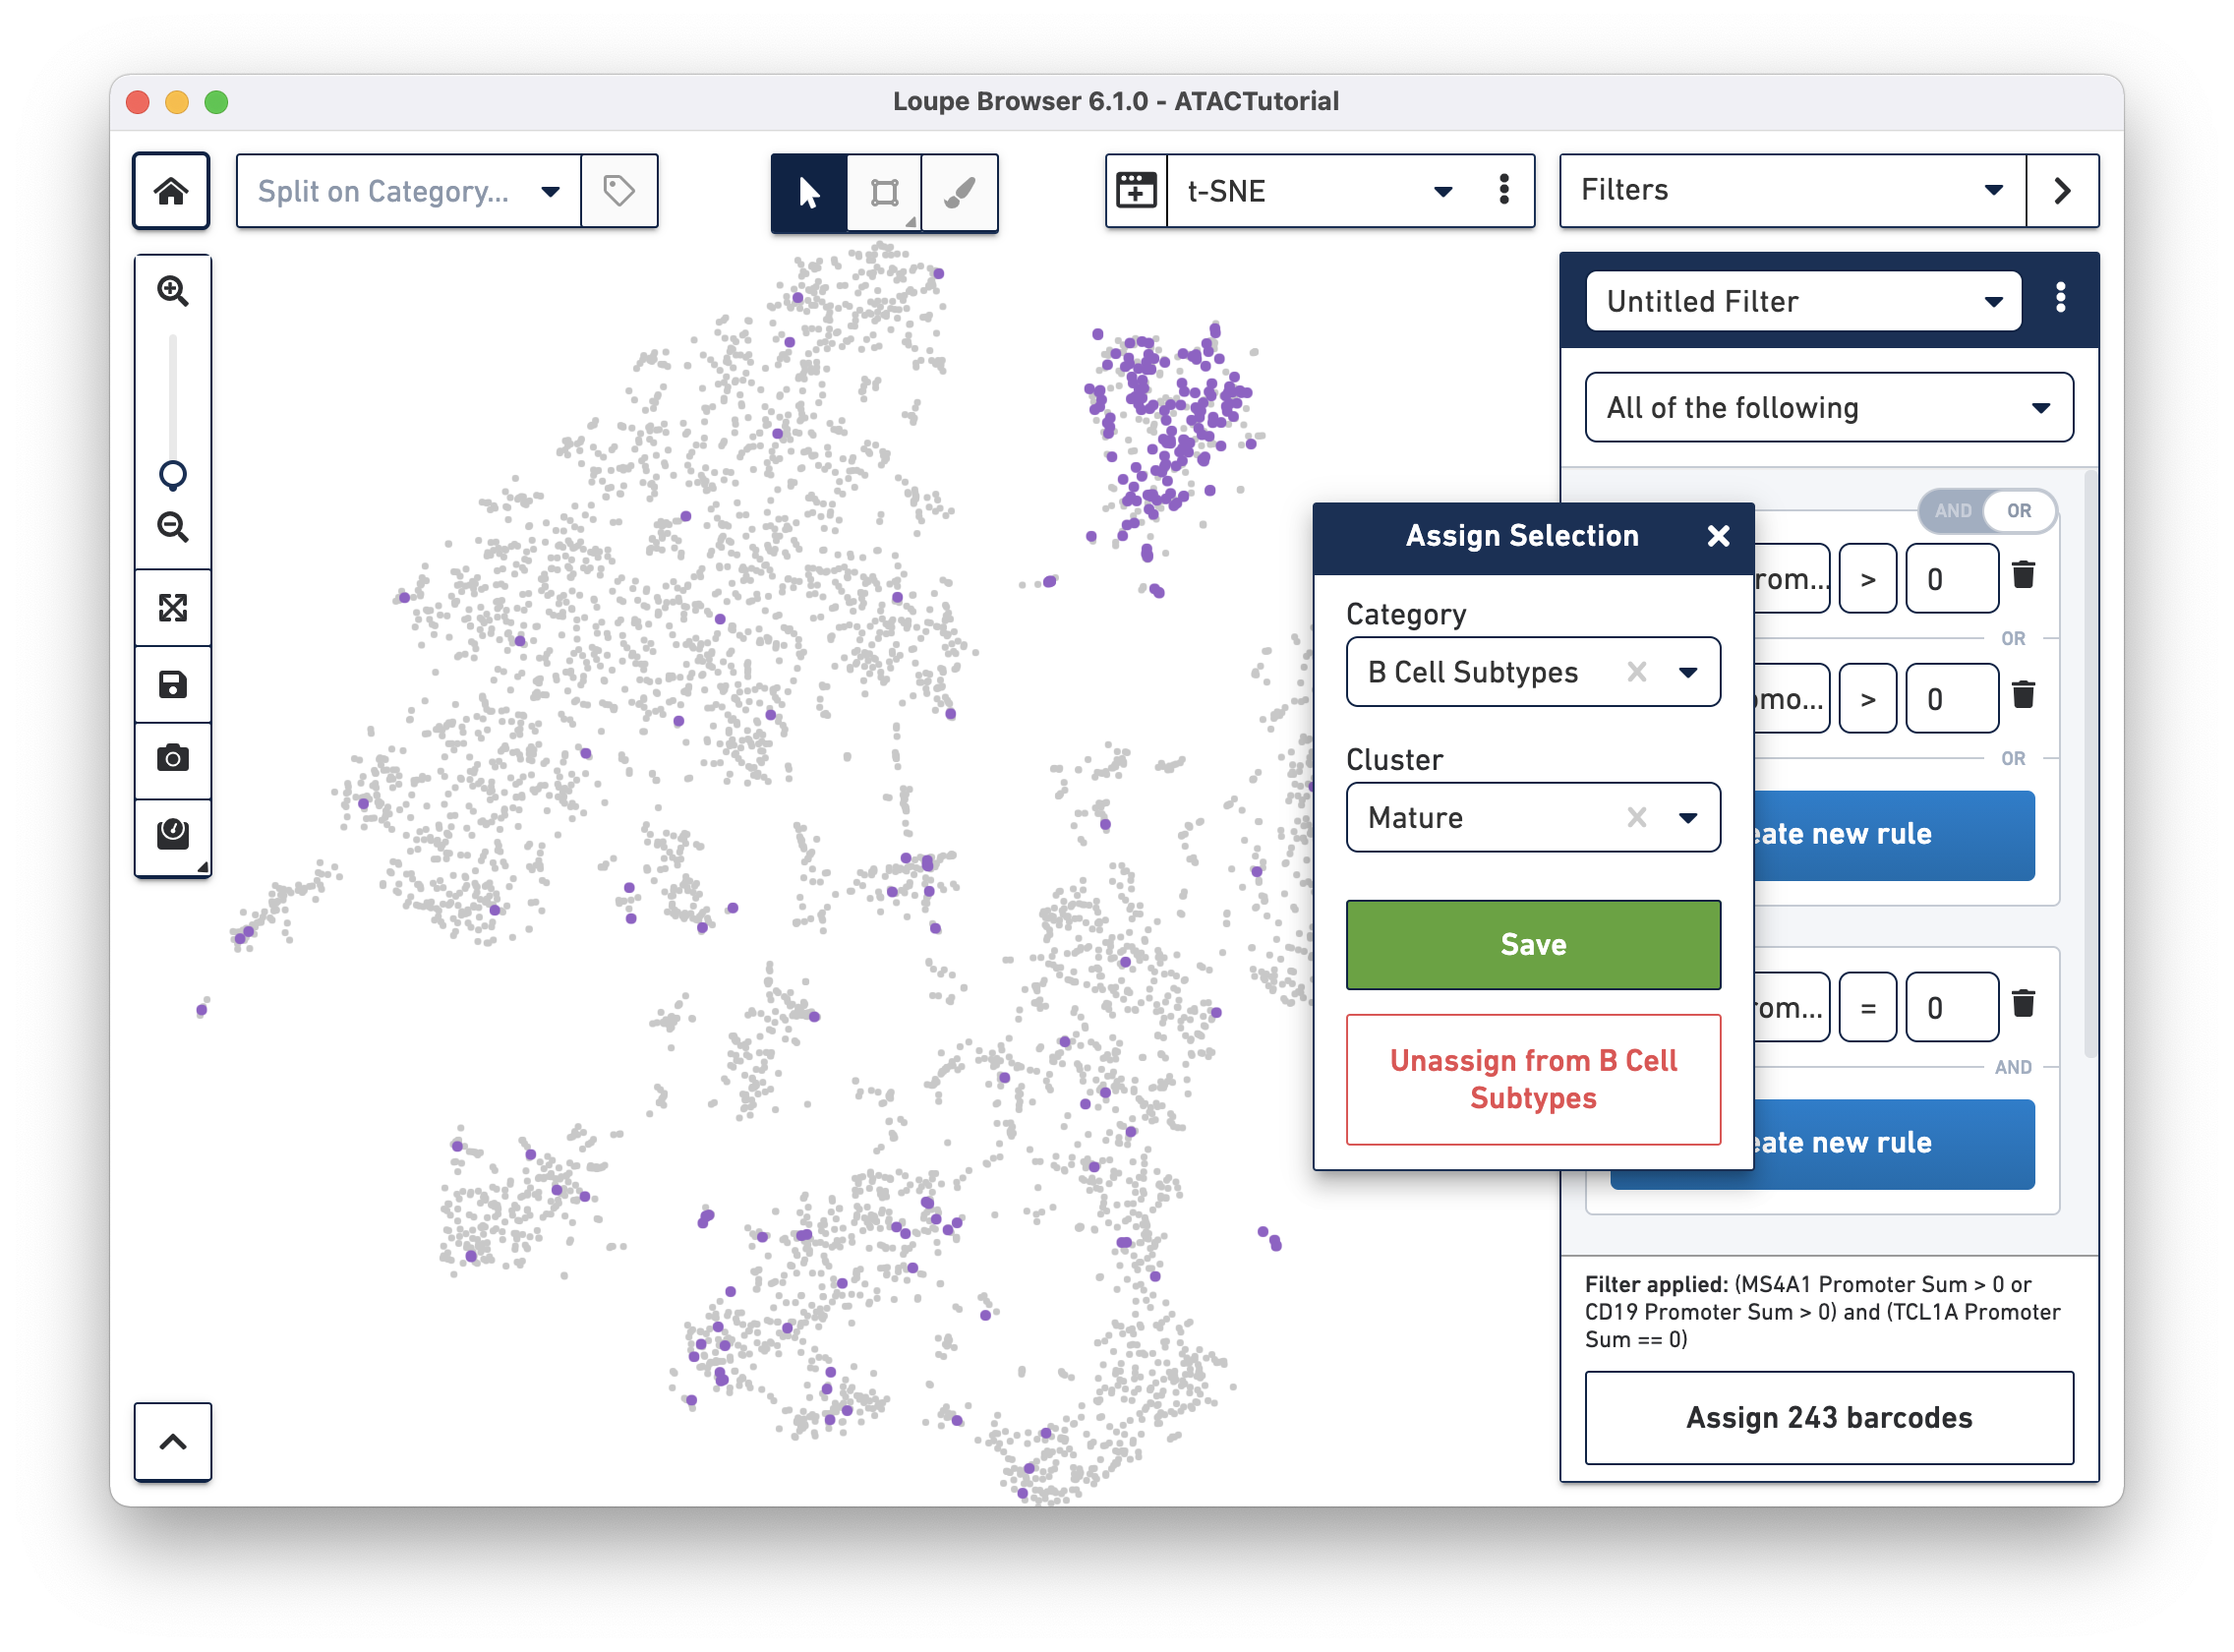Close the Assign Selection dialog

coord(1718,536)
